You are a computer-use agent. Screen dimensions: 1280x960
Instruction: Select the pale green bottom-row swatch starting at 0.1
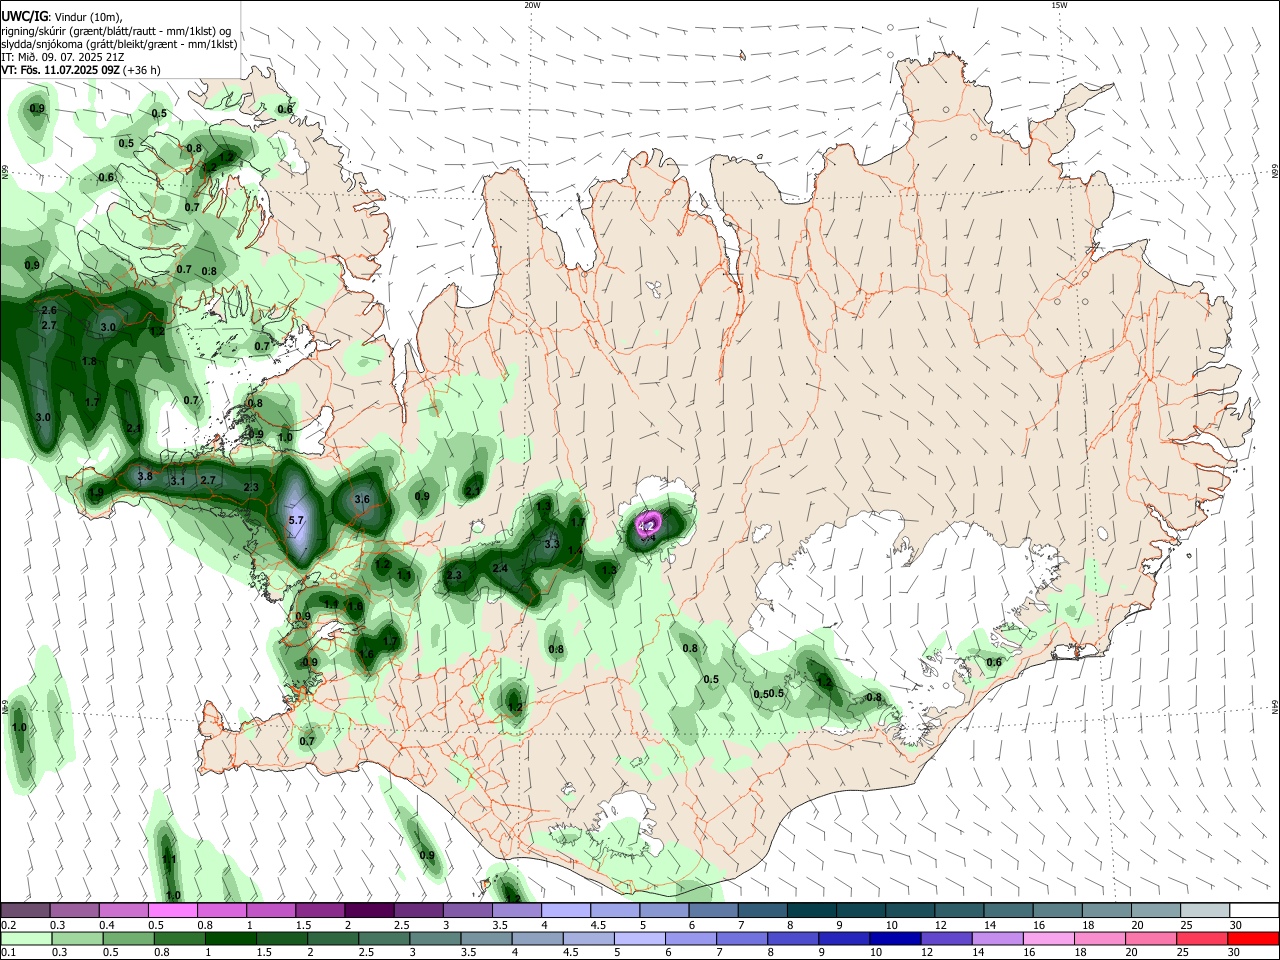[x=25, y=939]
